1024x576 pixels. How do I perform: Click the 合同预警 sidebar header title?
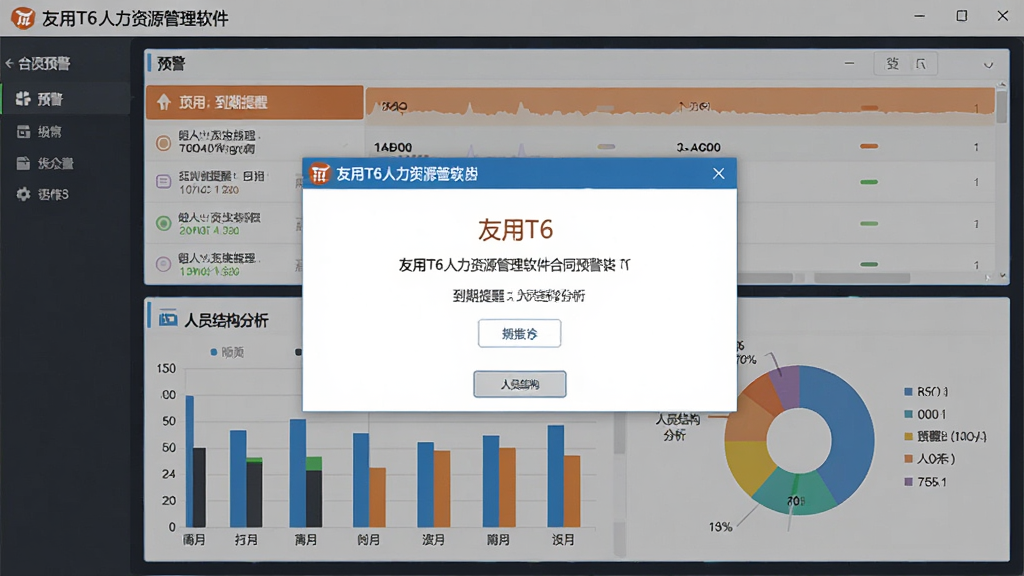click(x=44, y=63)
